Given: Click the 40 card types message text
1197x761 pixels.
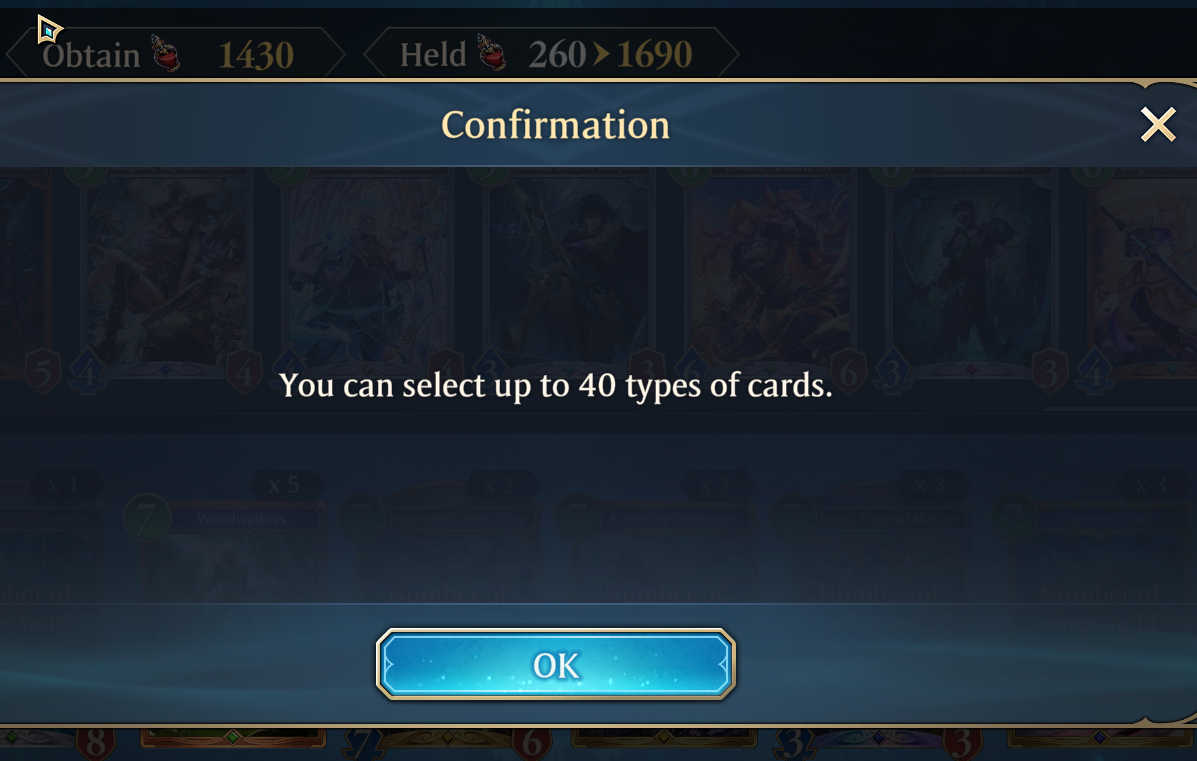Looking at the screenshot, I should (x=555, y=385).
